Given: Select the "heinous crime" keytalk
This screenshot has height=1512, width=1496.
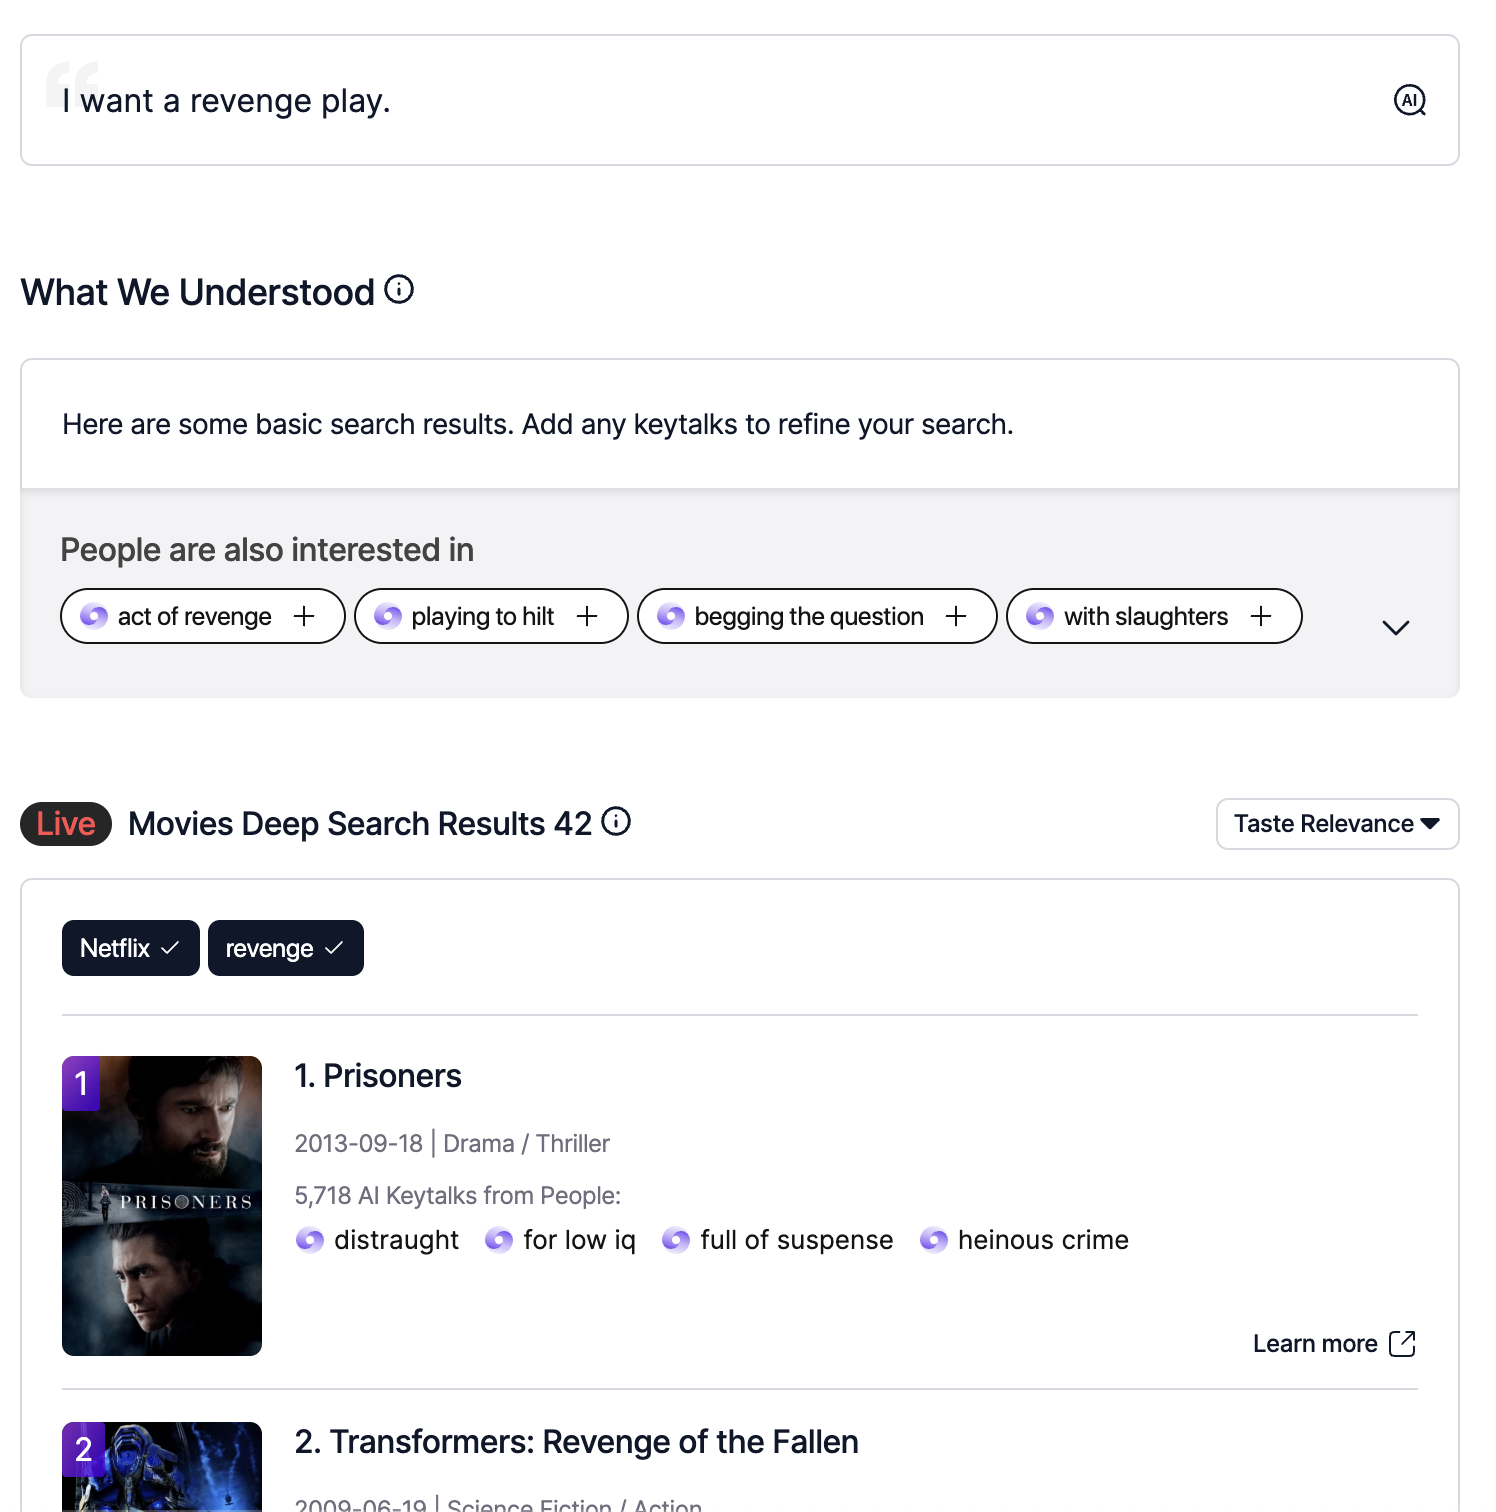Looking at the screenshot, I should tap(1042, 1240).
